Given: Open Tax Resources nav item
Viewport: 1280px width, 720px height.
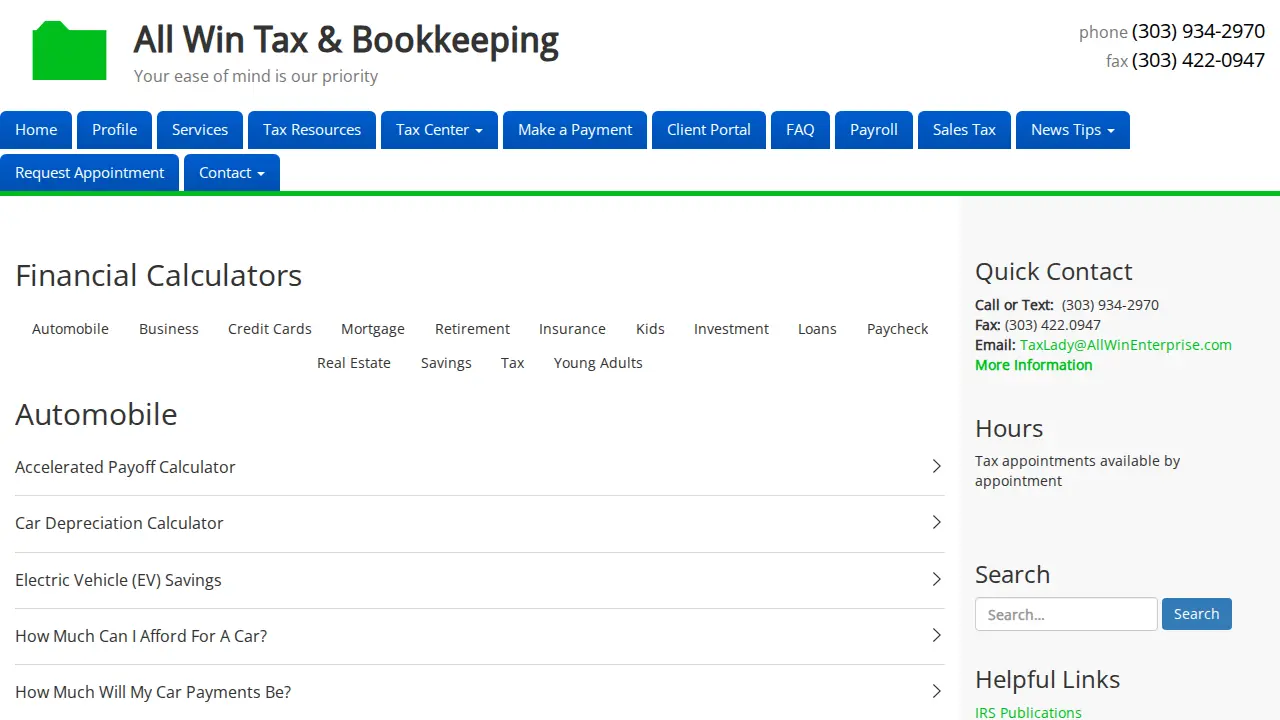Looking at the screenshot, I should coord(312,130).
